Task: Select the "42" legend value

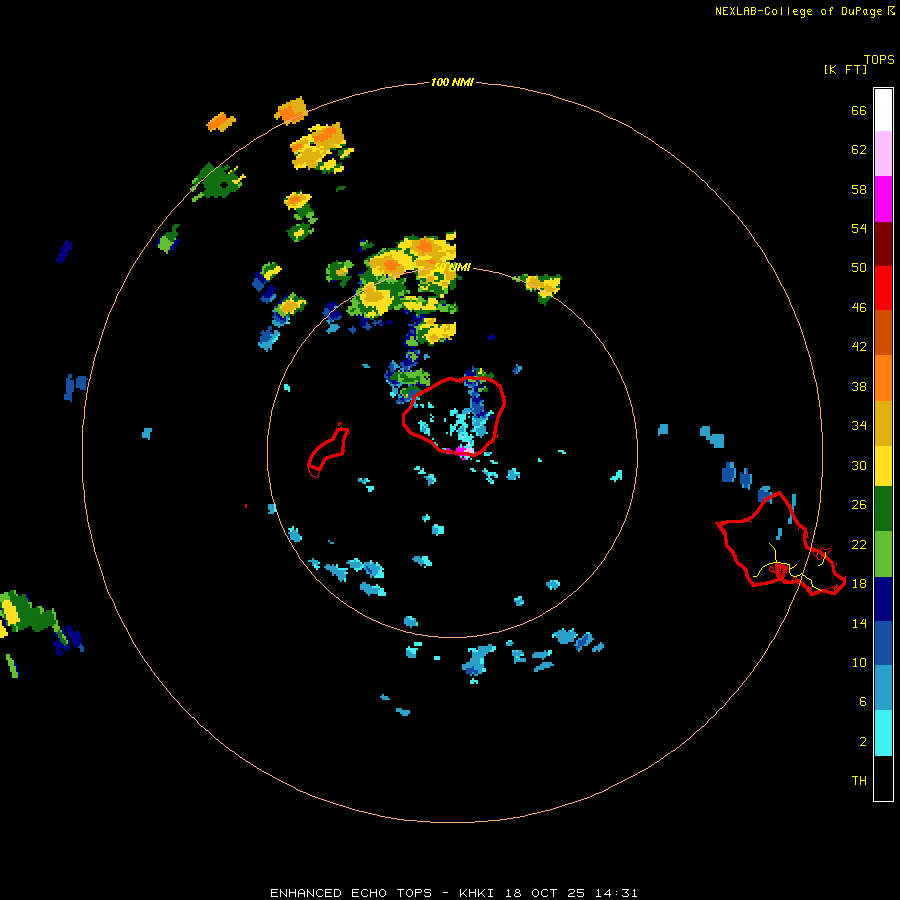Action: coord(859,347)
